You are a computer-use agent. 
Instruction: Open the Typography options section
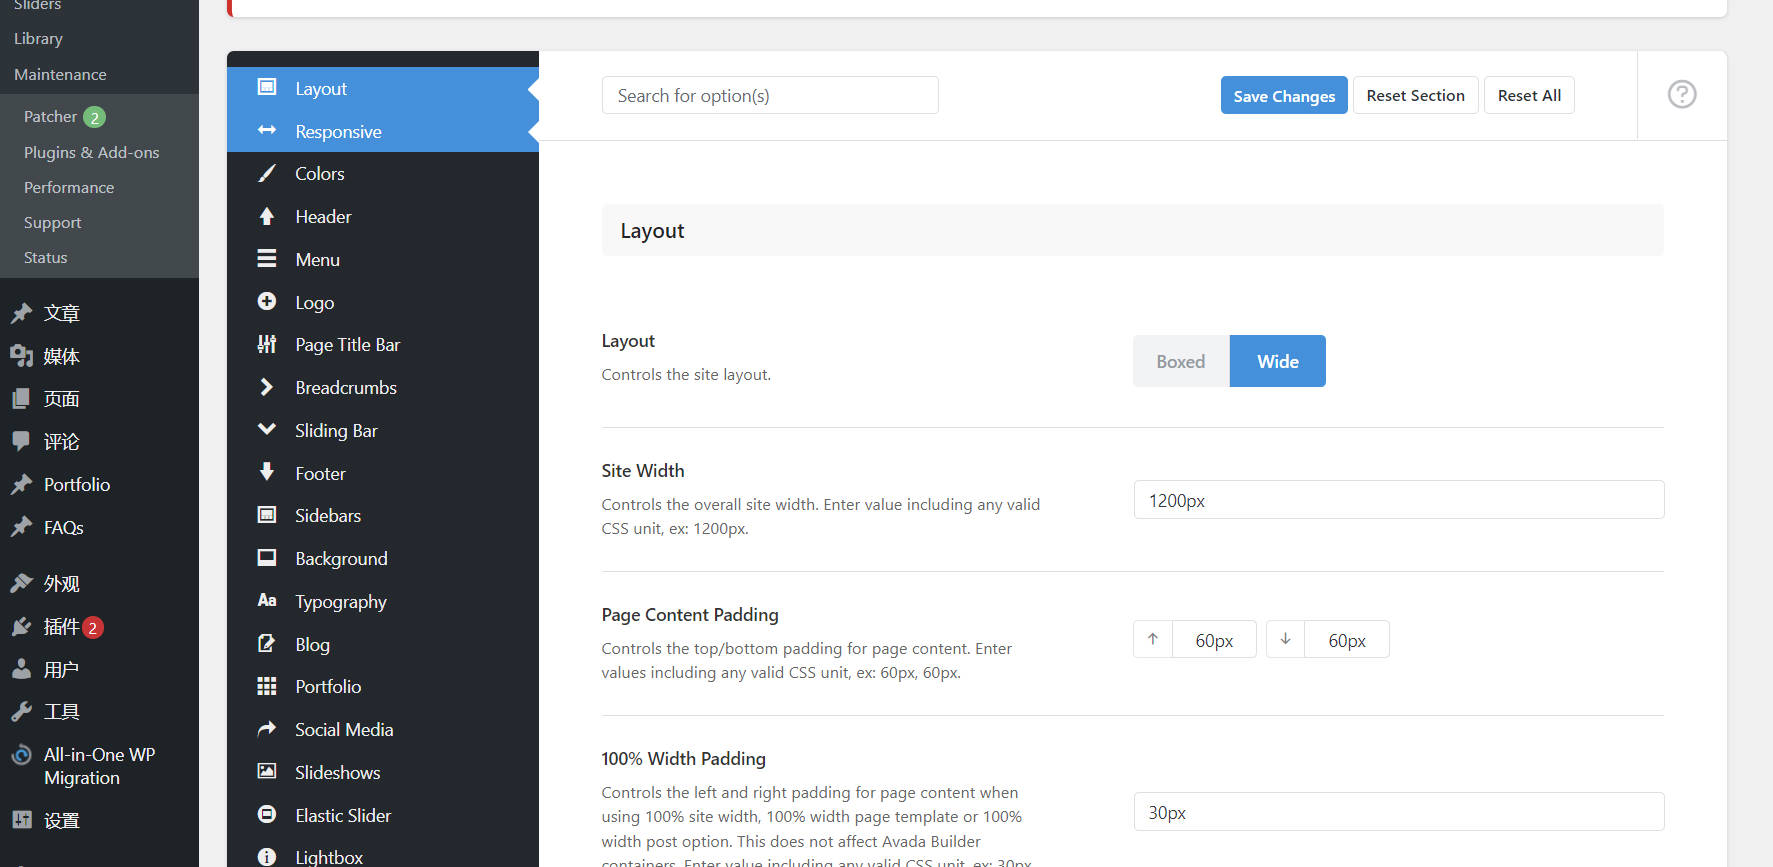[383, 601]
